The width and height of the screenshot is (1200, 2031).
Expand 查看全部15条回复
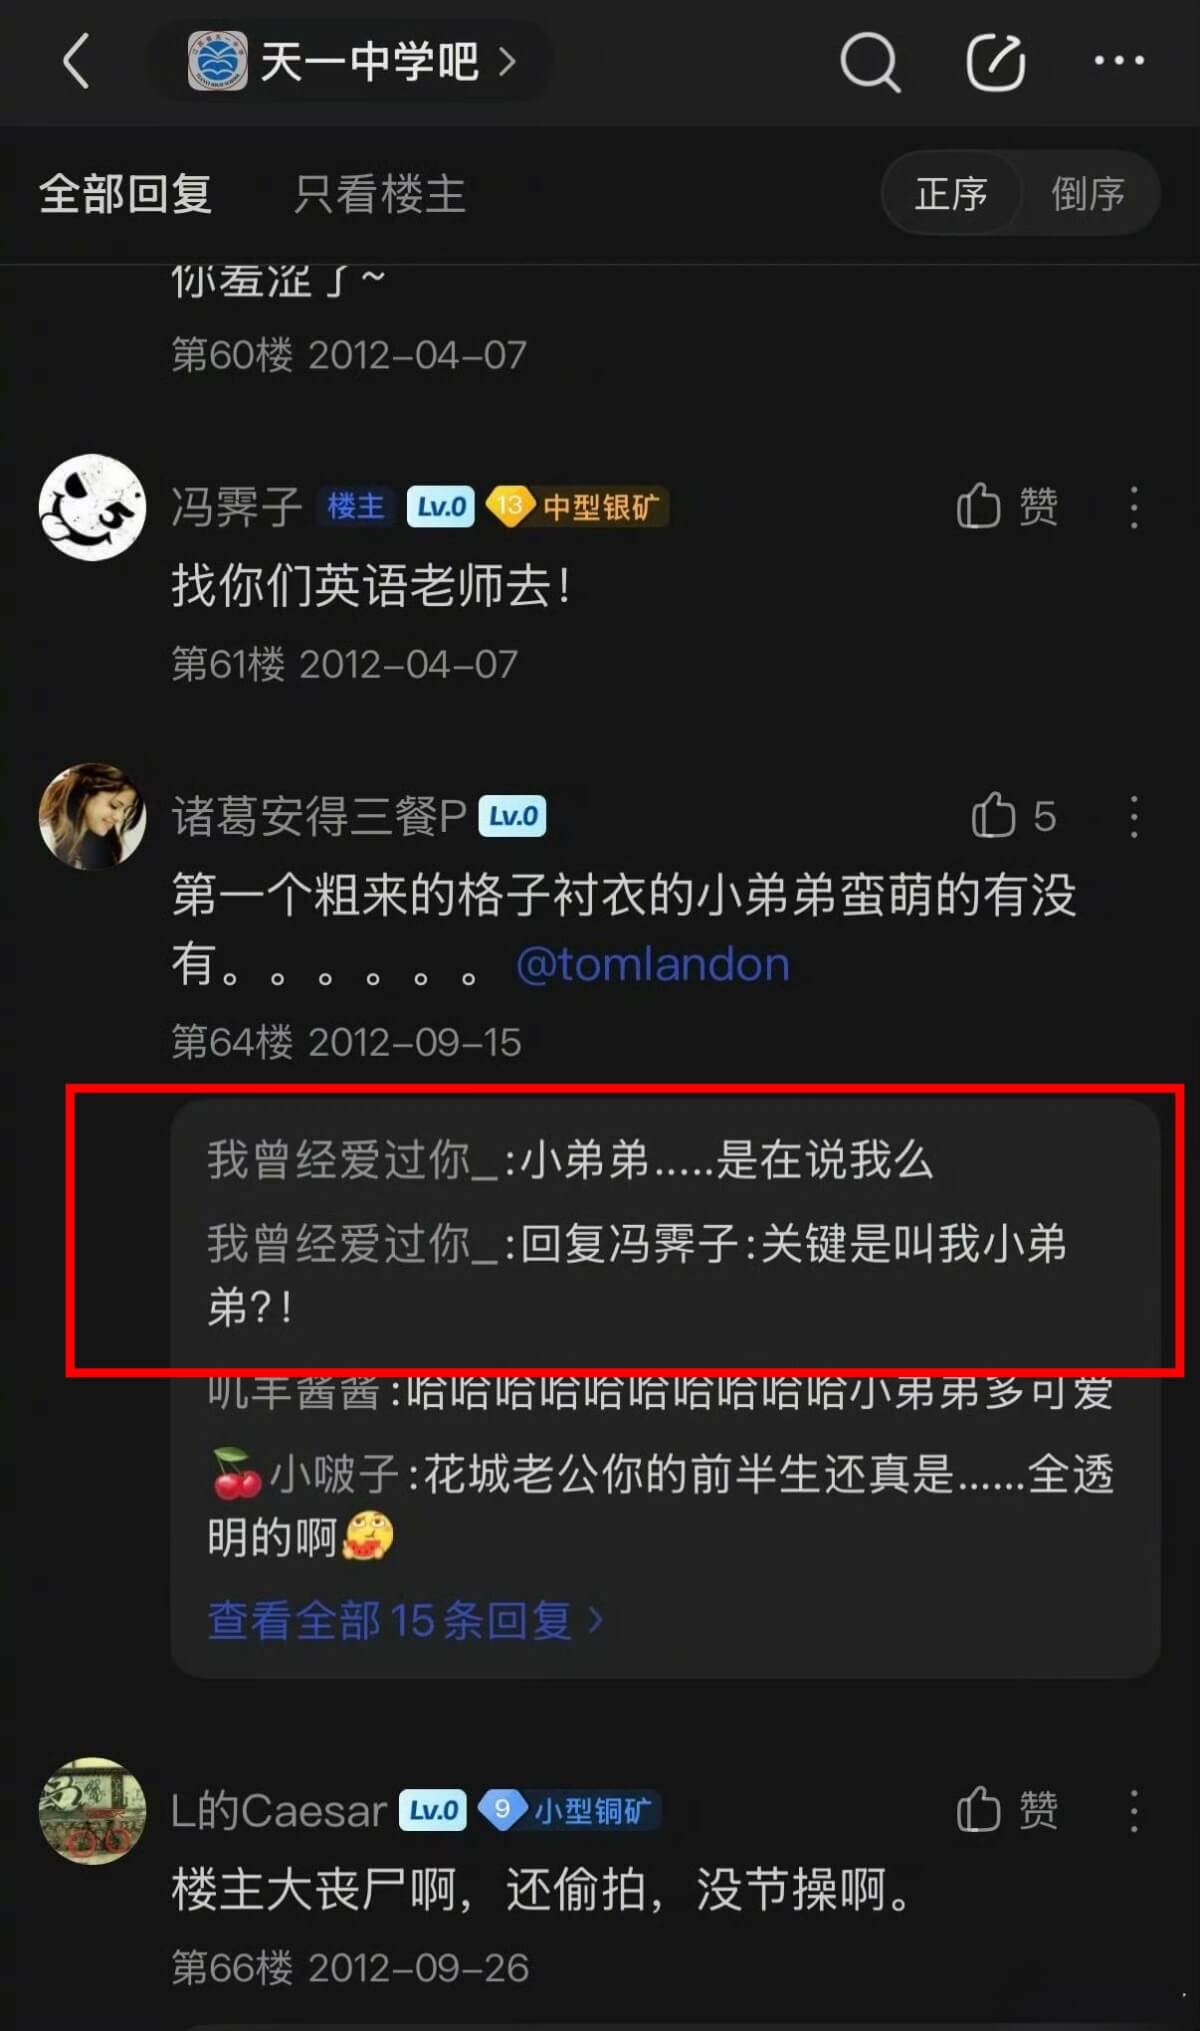click(405, 1620)
